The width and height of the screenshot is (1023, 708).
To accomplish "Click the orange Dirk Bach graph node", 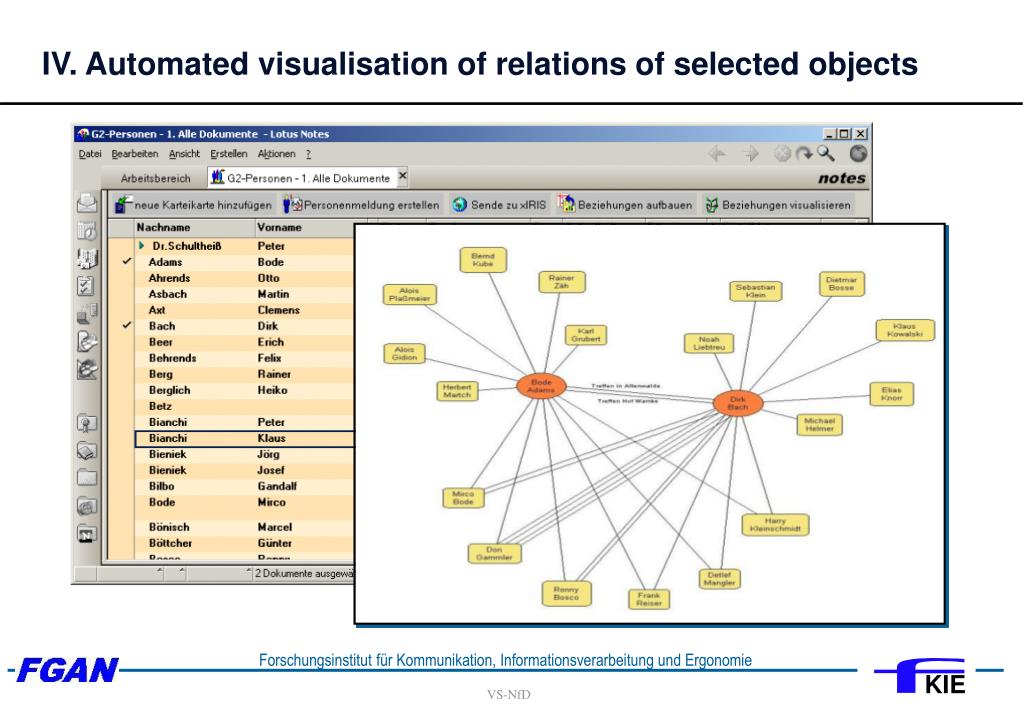I will [737, 403].
